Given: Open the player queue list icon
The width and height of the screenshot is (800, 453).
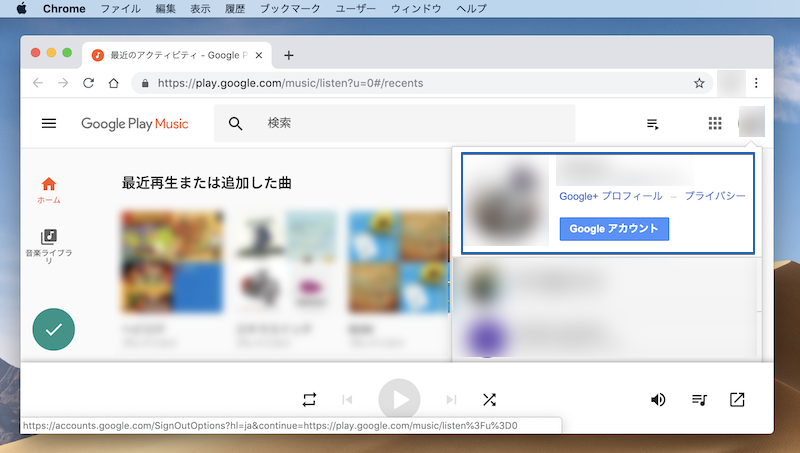Looking at the screenshot, I should (699, 400).
